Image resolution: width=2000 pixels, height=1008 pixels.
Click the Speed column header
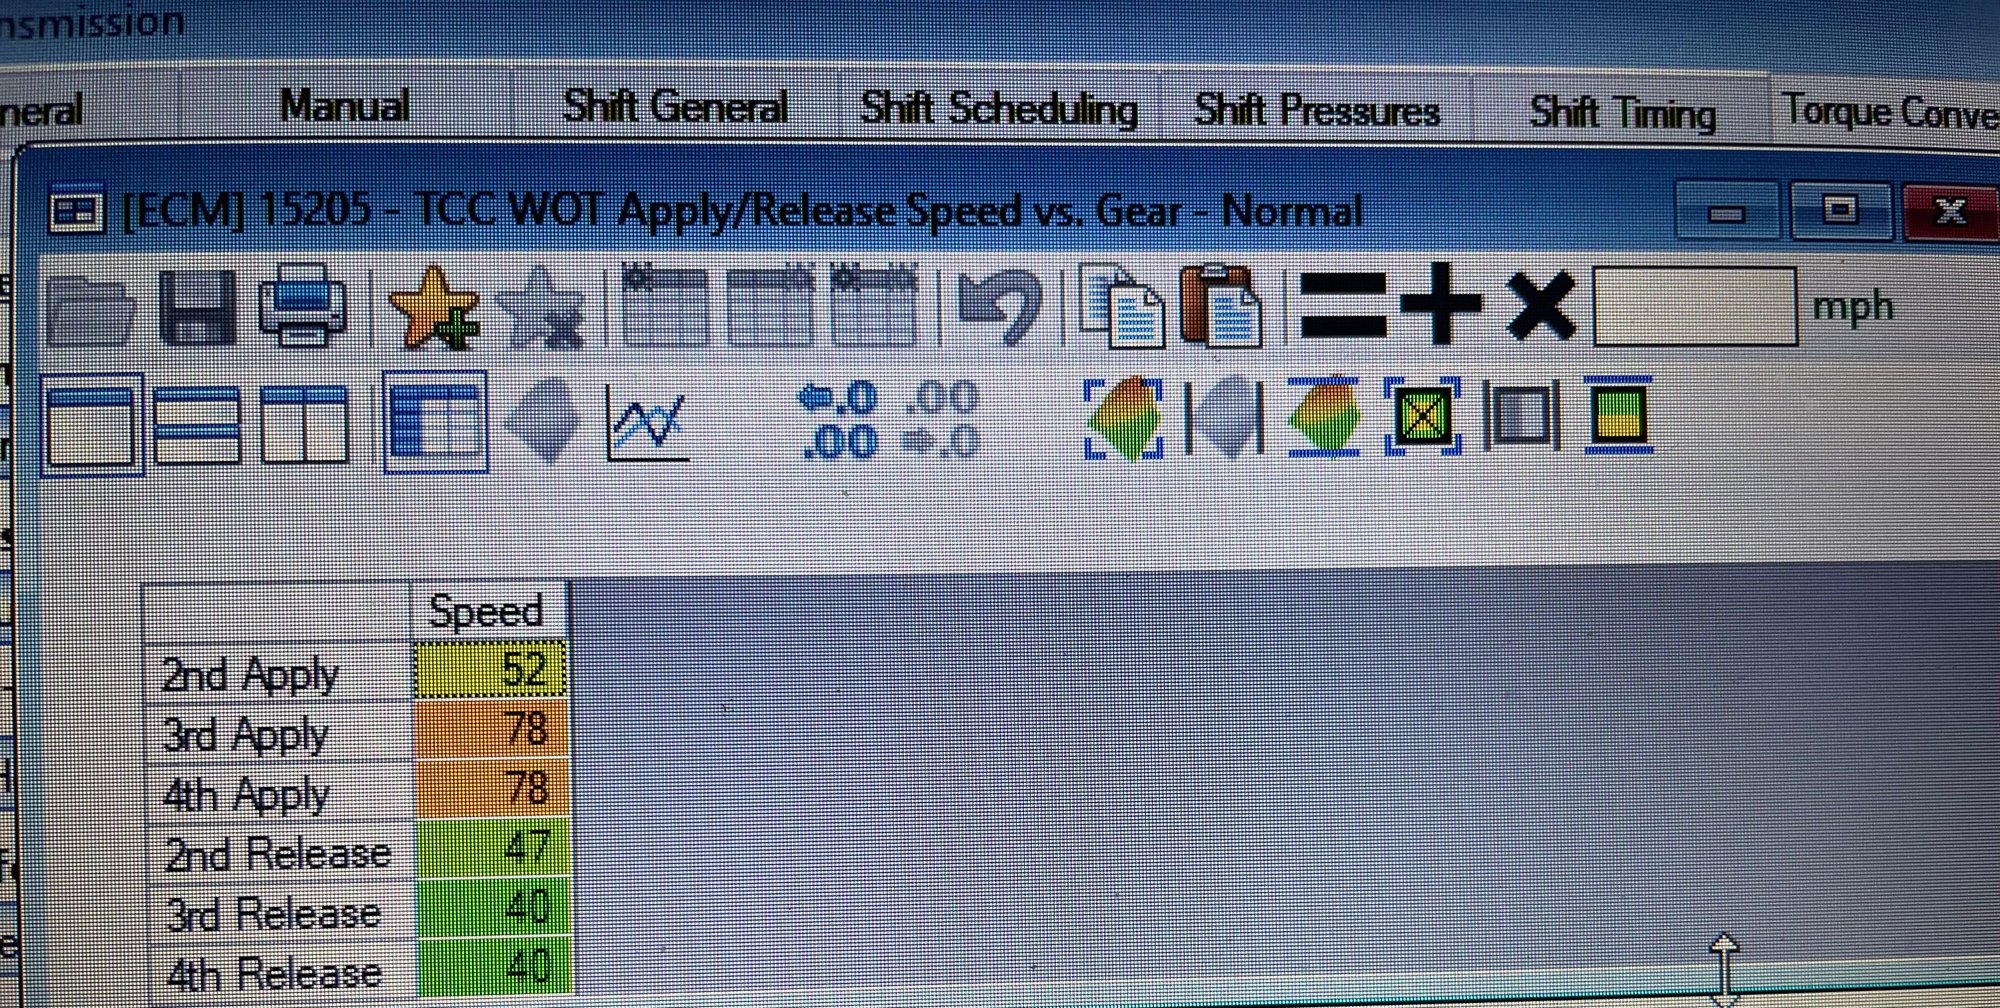click(487, 610)
